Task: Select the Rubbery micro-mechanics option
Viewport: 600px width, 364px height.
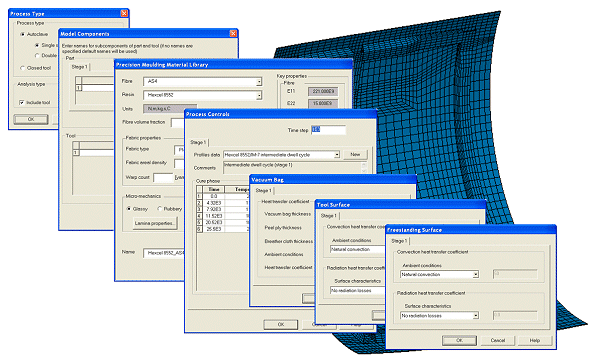Action: coord(160,209)
